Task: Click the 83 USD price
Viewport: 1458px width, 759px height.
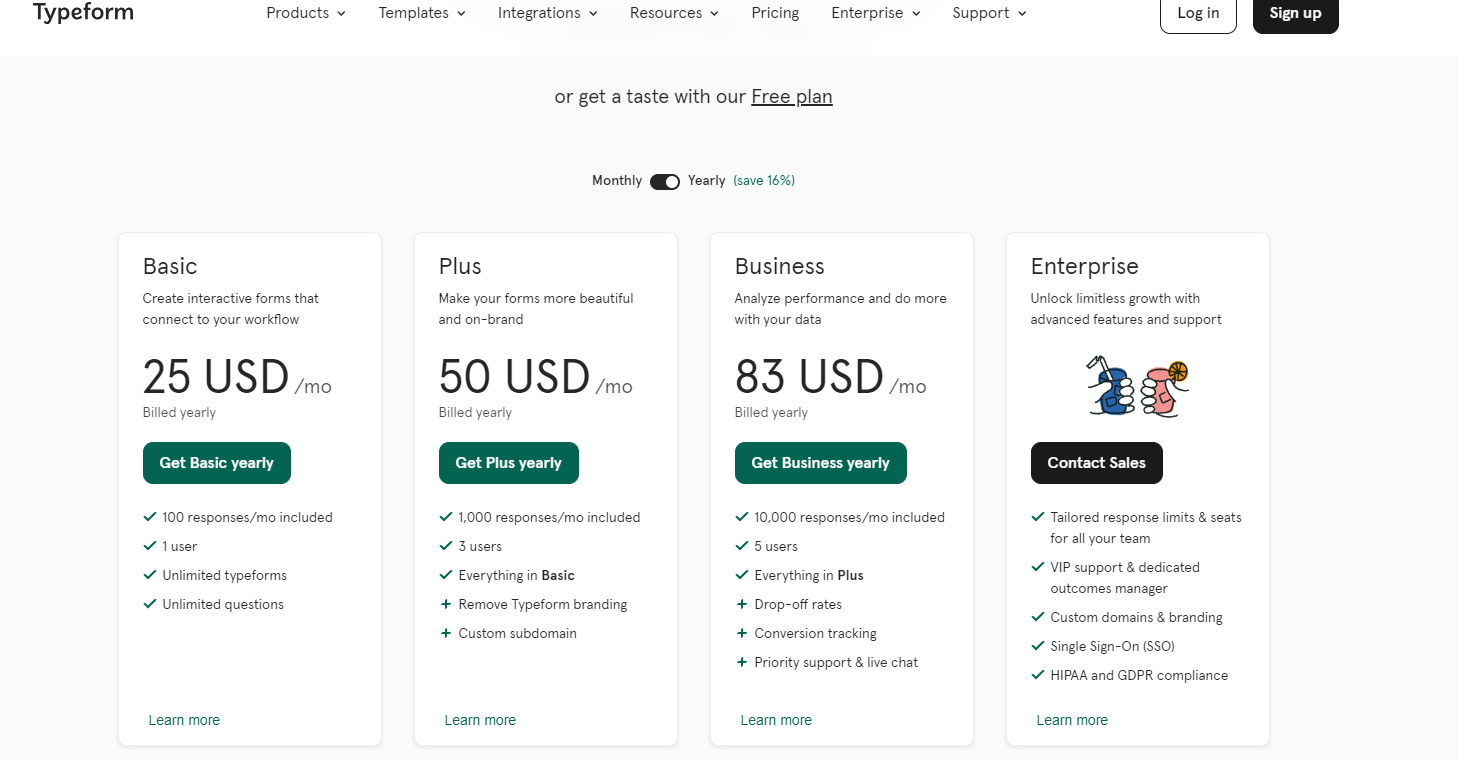Action: tap(809, 377)
